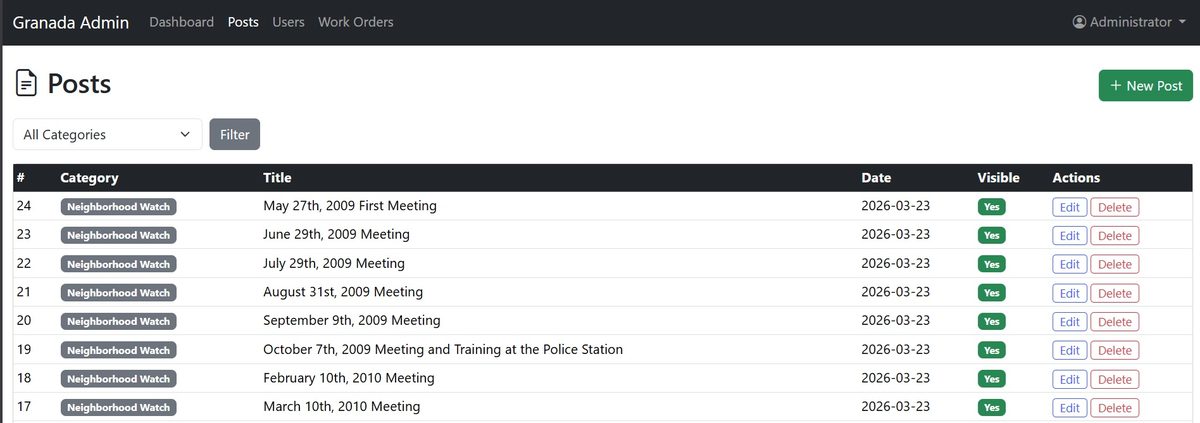Screen dimensions: 1200x423
Task: Delete the June 29th, 2009 Meeting post
Action: pyautogui.click(x=1115, y=236)
